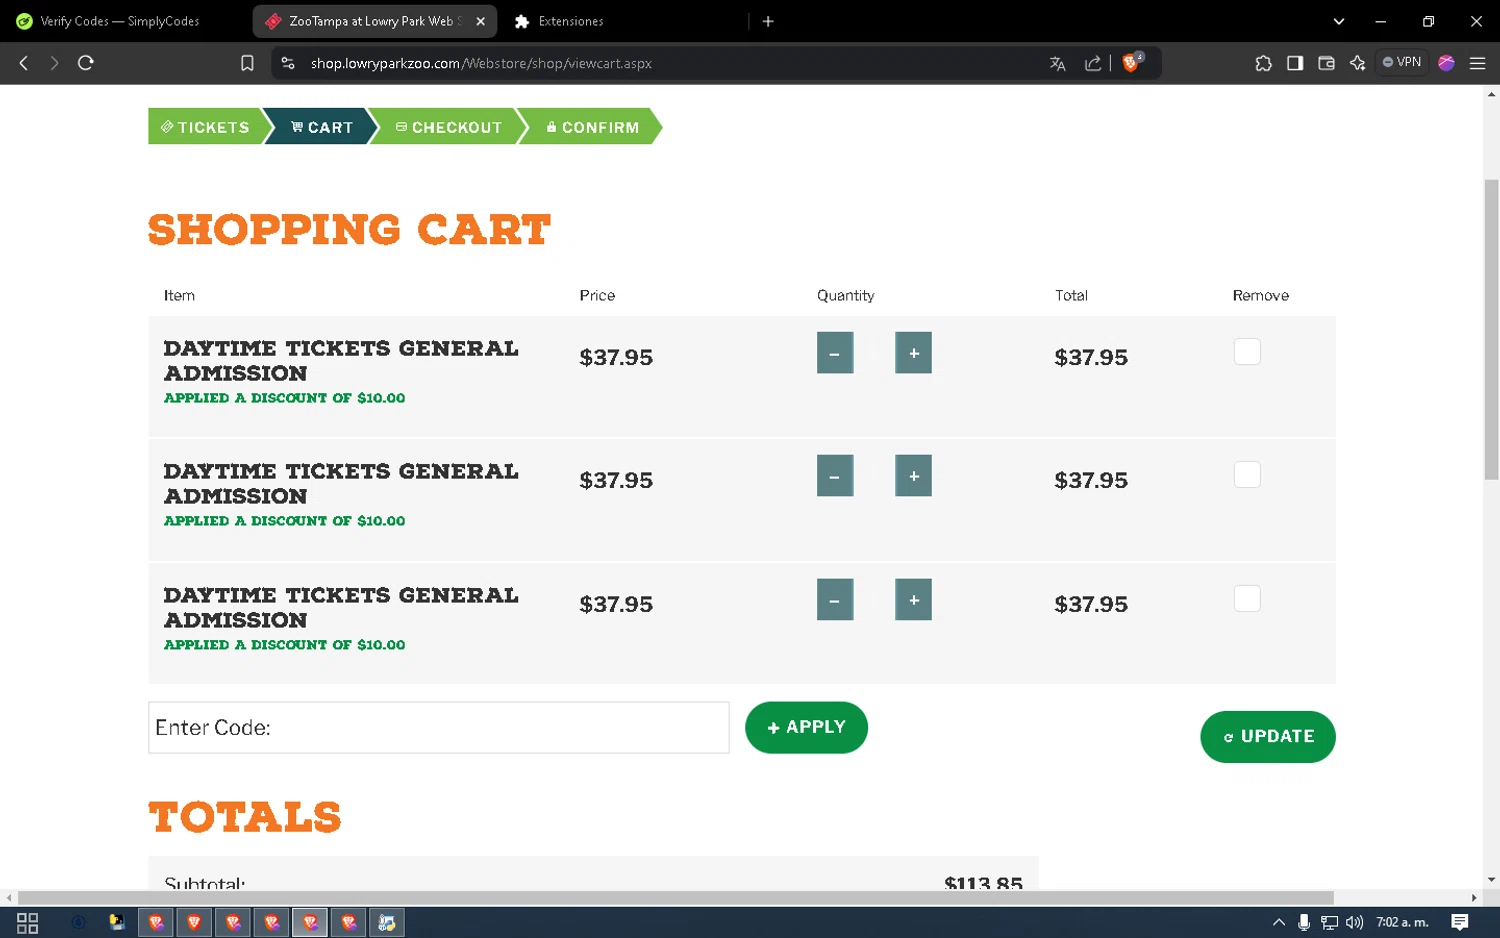
Task: Check Remove box for second ticket row
Action: (1247, 474)
